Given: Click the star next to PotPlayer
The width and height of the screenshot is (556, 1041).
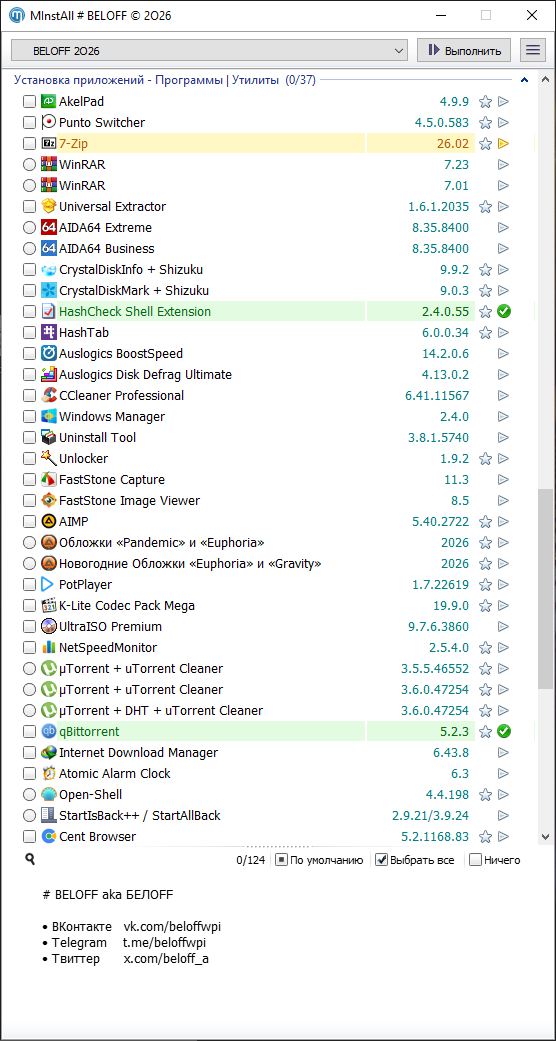Looking at the screenshot, I should (x=486, y=585).
